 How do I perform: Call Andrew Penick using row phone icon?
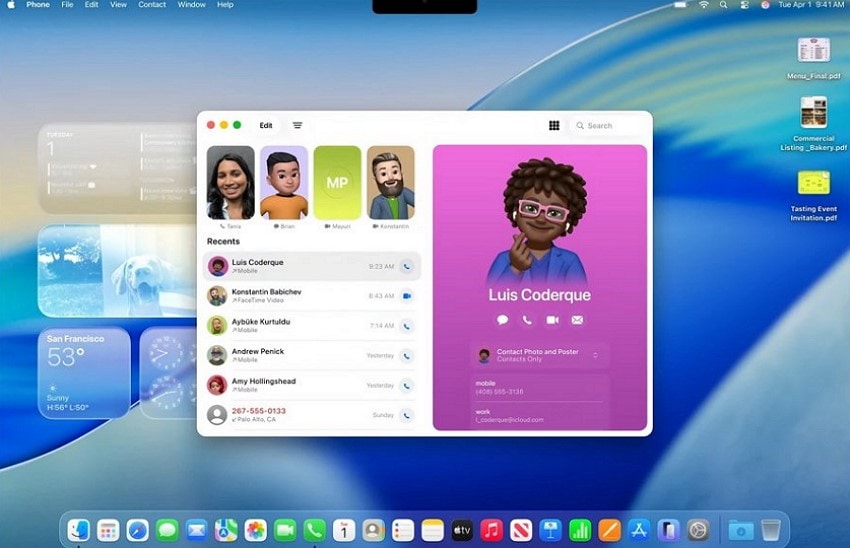pos(407,356)
